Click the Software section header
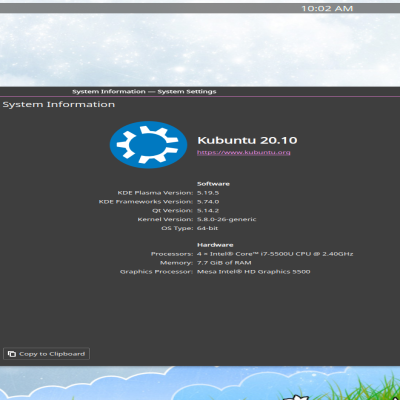 [213, 184]
